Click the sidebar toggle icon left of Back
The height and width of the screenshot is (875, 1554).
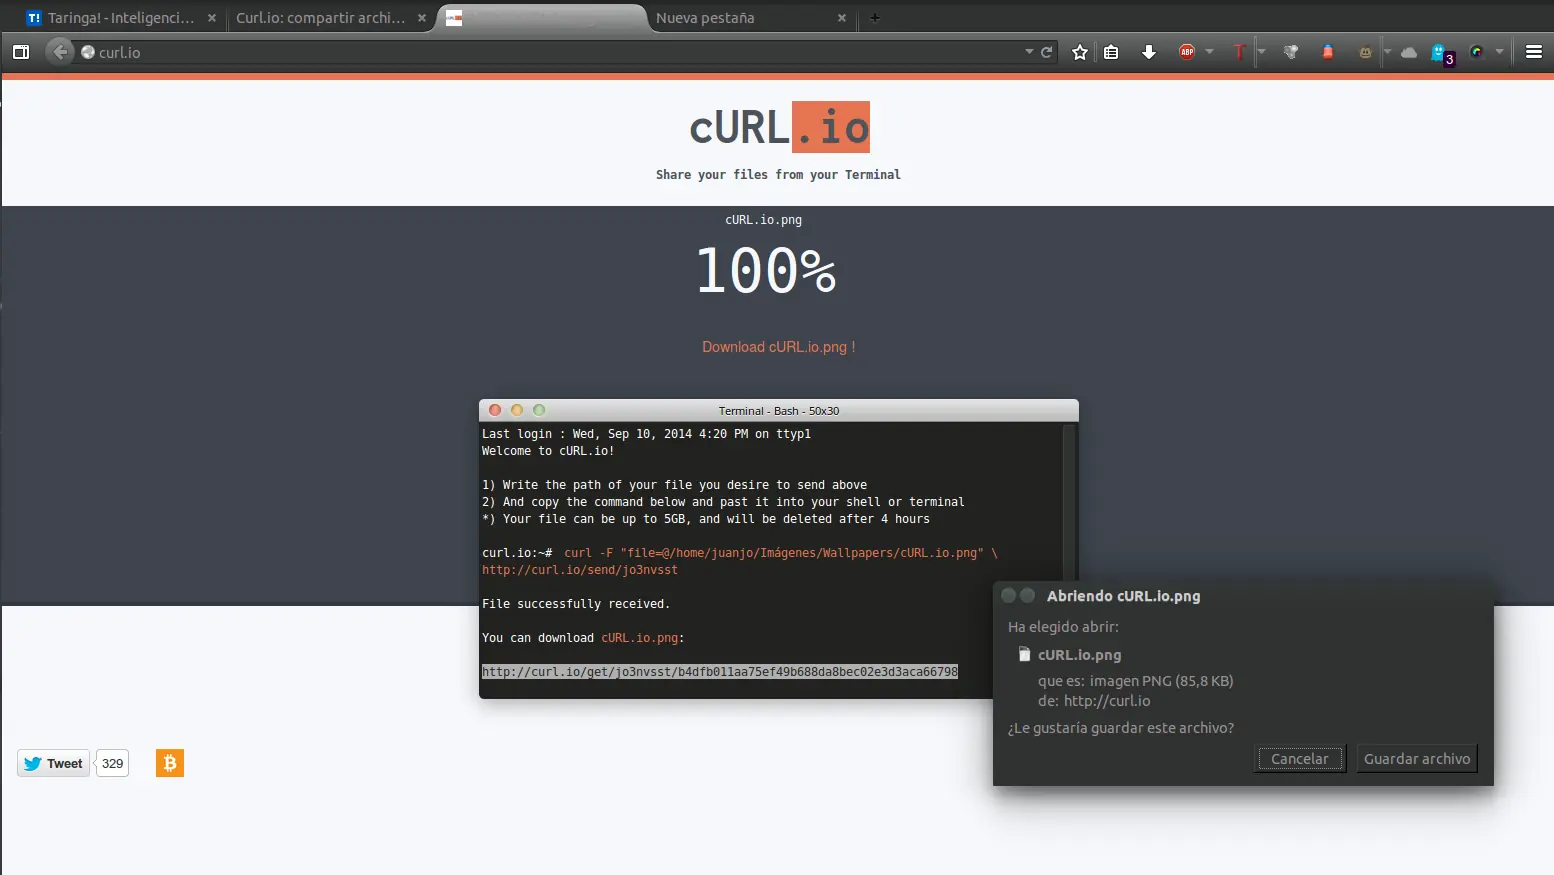point(21,52)
